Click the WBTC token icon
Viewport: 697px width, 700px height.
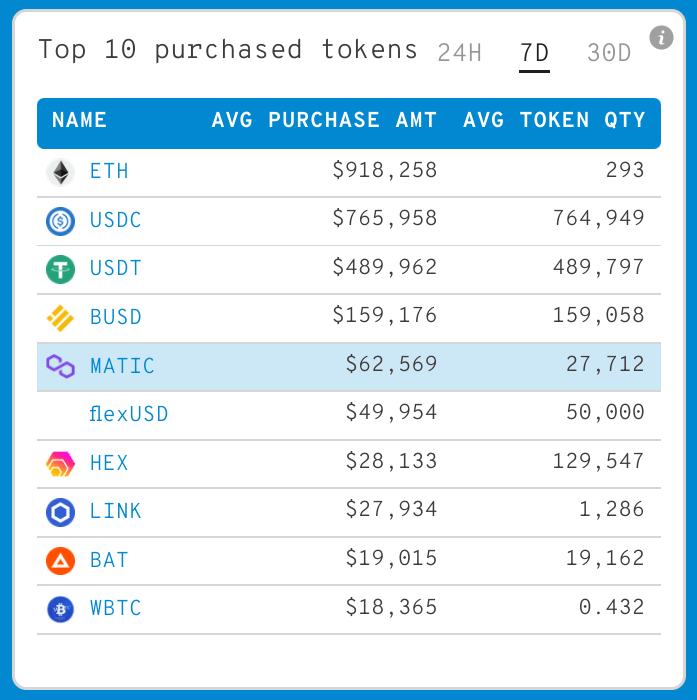click(x=61, y=609)
